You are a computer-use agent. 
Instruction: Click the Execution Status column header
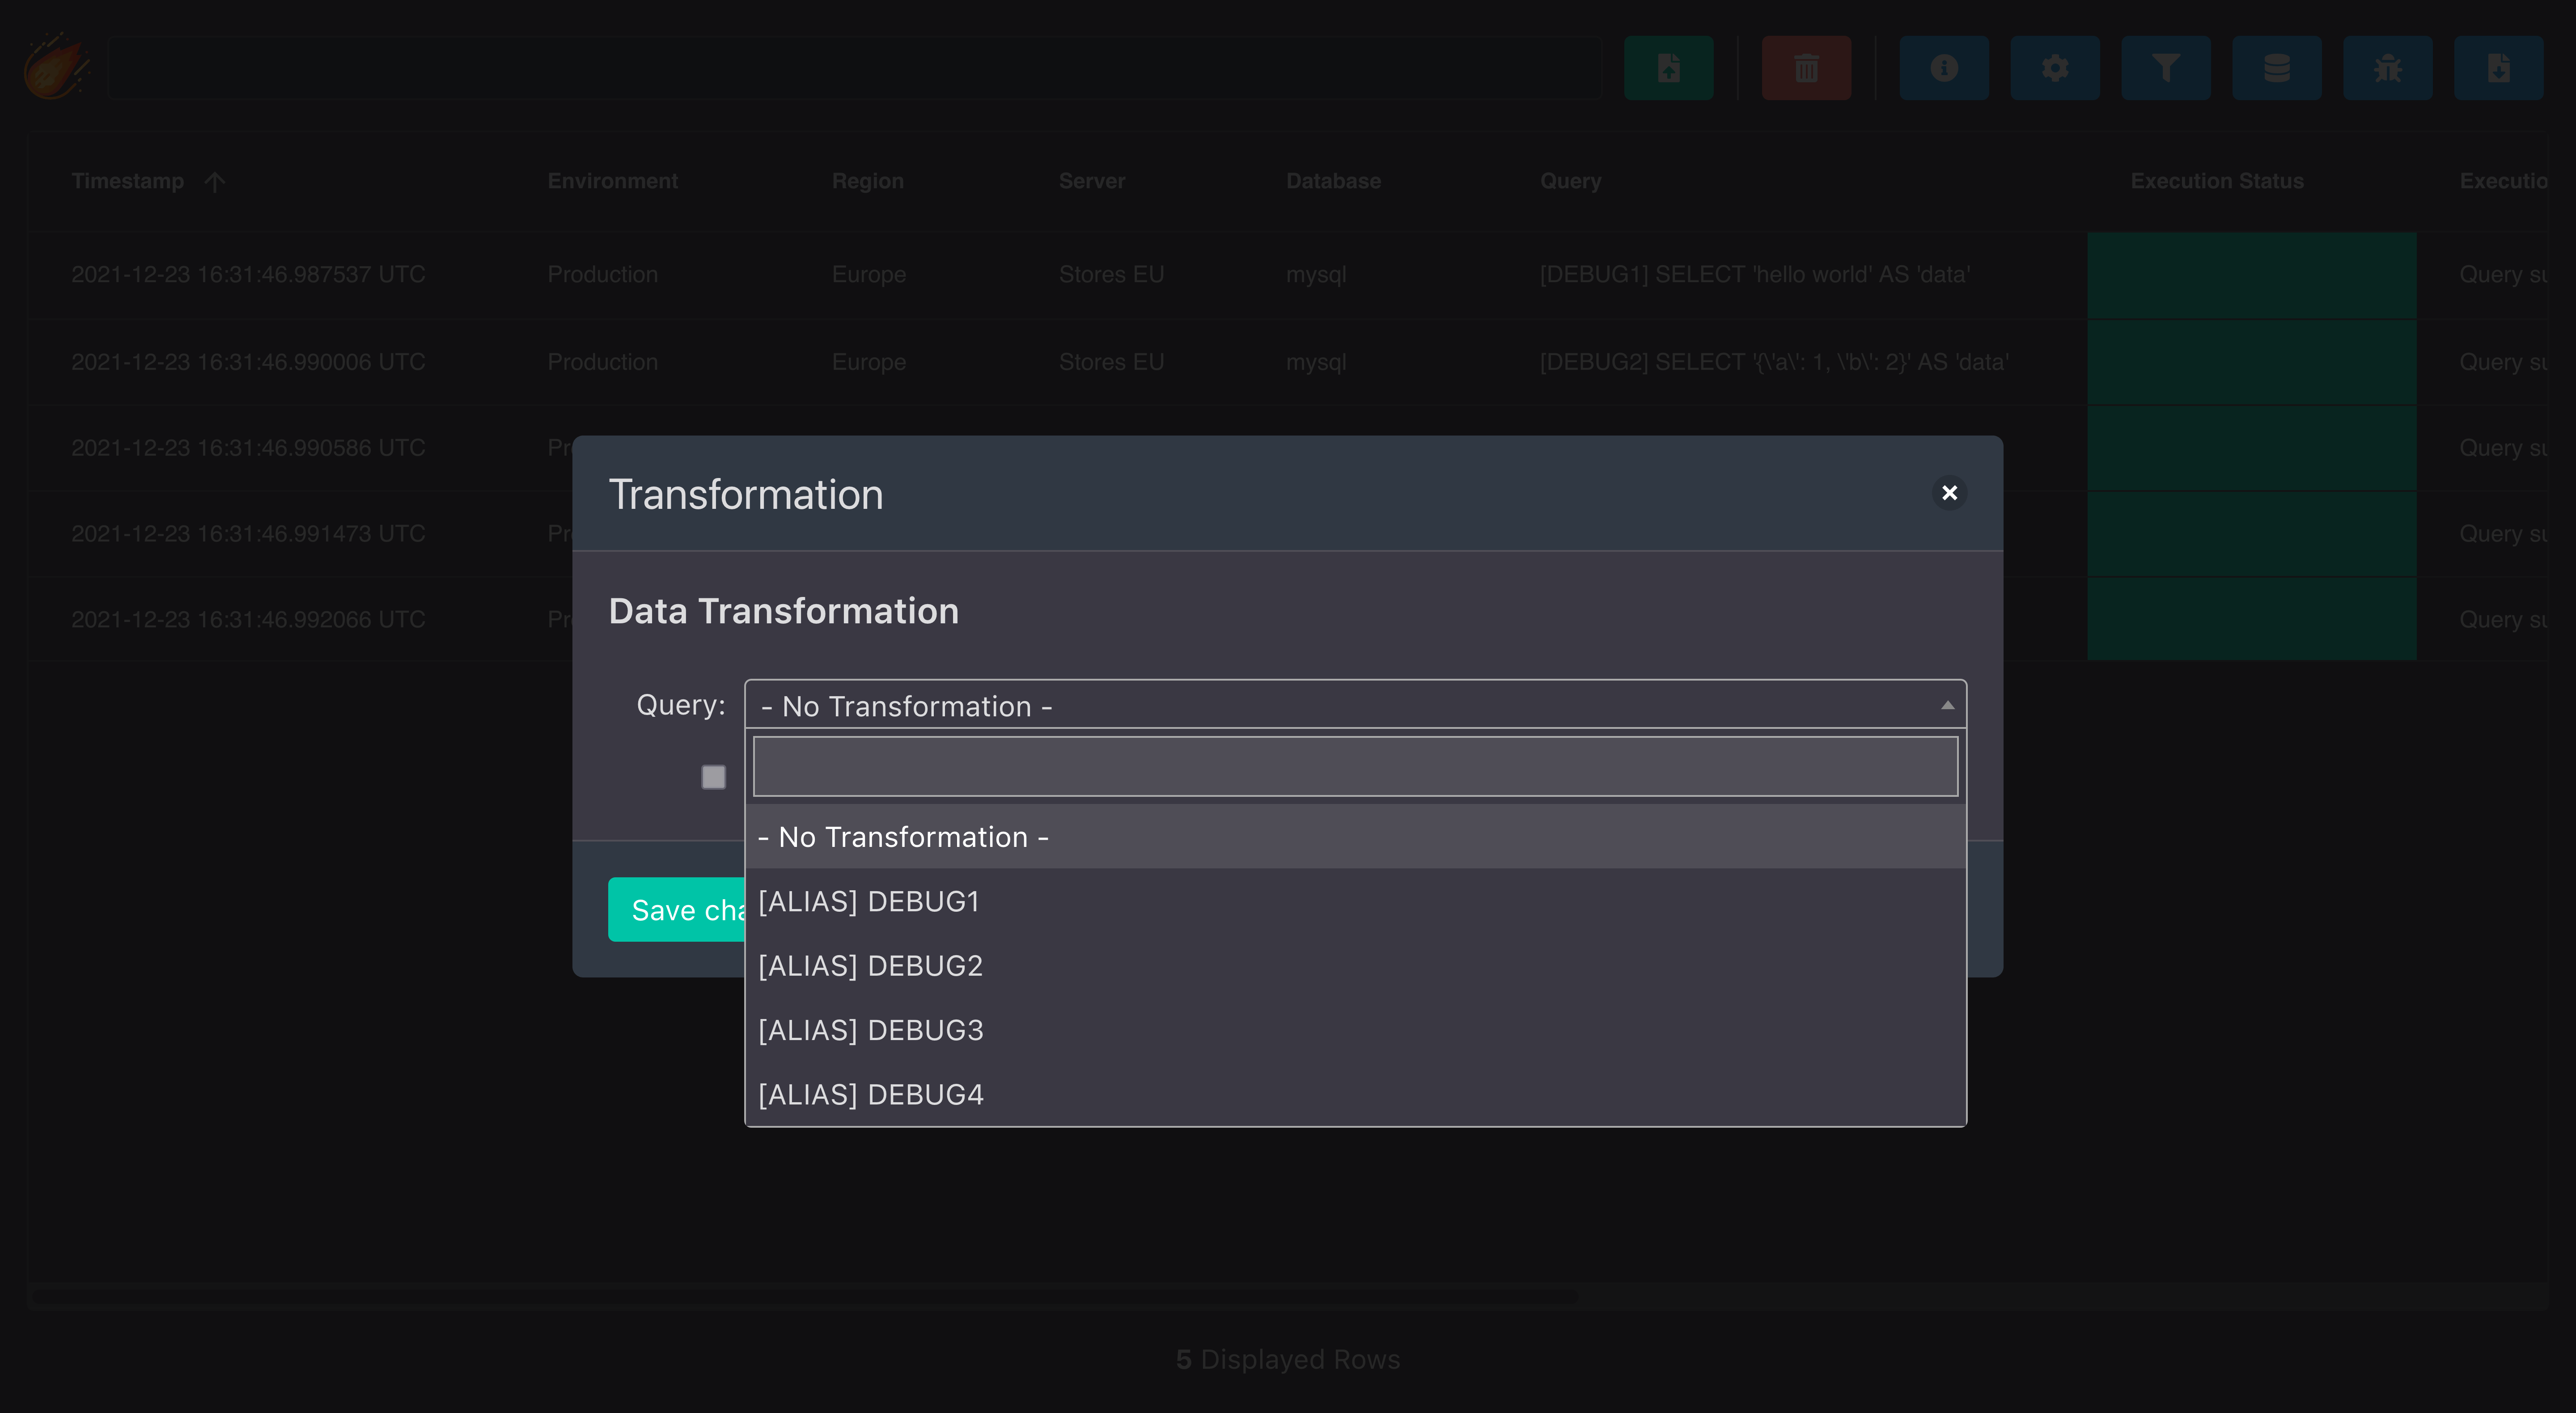[2216, 181]
